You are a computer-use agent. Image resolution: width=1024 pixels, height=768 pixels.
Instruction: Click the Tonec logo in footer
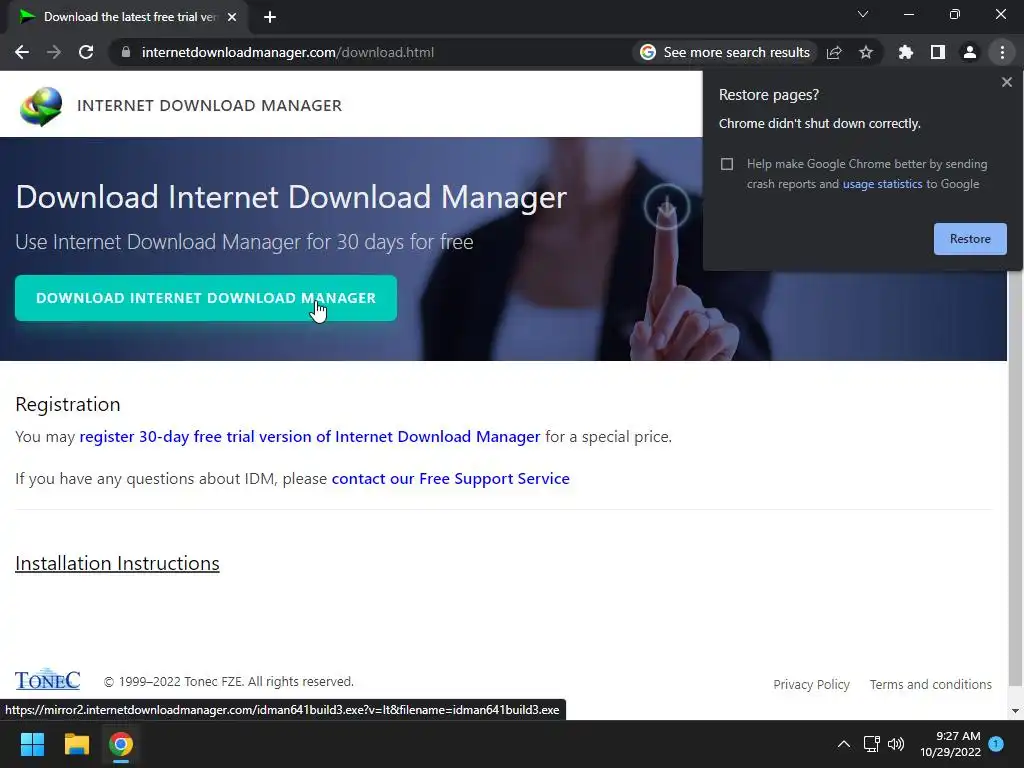(48, 679)
